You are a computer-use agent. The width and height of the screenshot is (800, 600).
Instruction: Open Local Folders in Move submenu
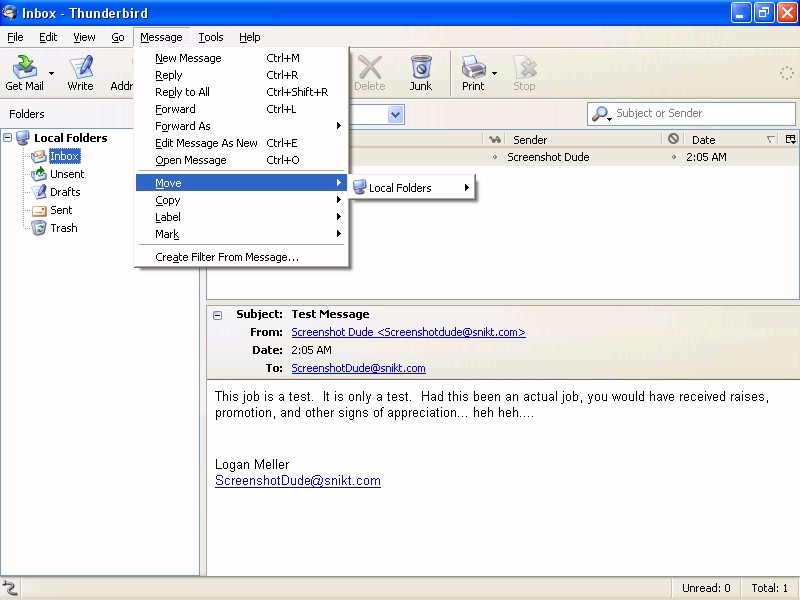tap(411, 188)
